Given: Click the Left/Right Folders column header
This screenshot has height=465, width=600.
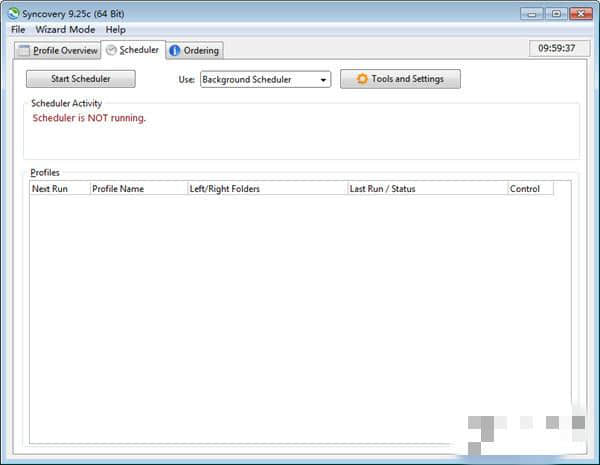Looking at the screenshot, I should coord(267,189).
